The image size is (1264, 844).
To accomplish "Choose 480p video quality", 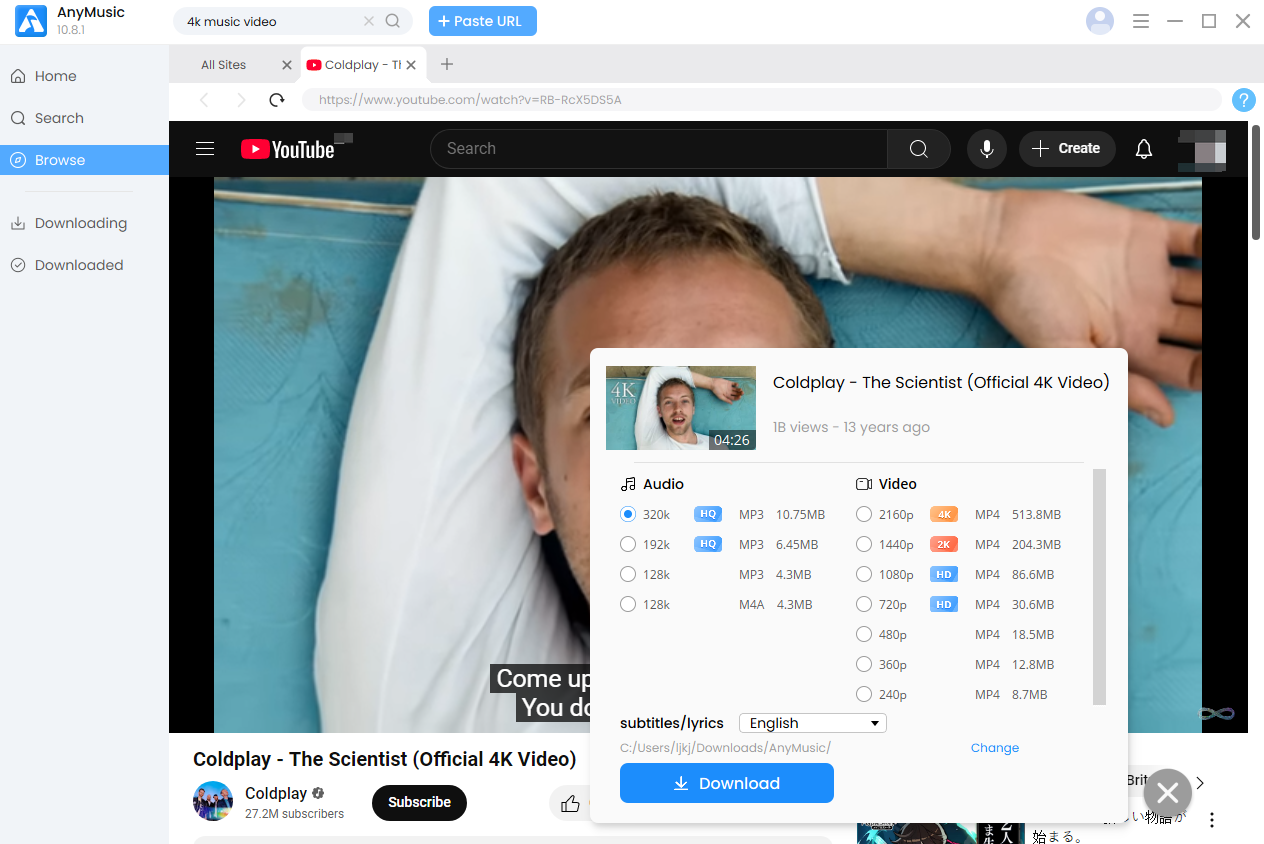I will pos(864,635).
